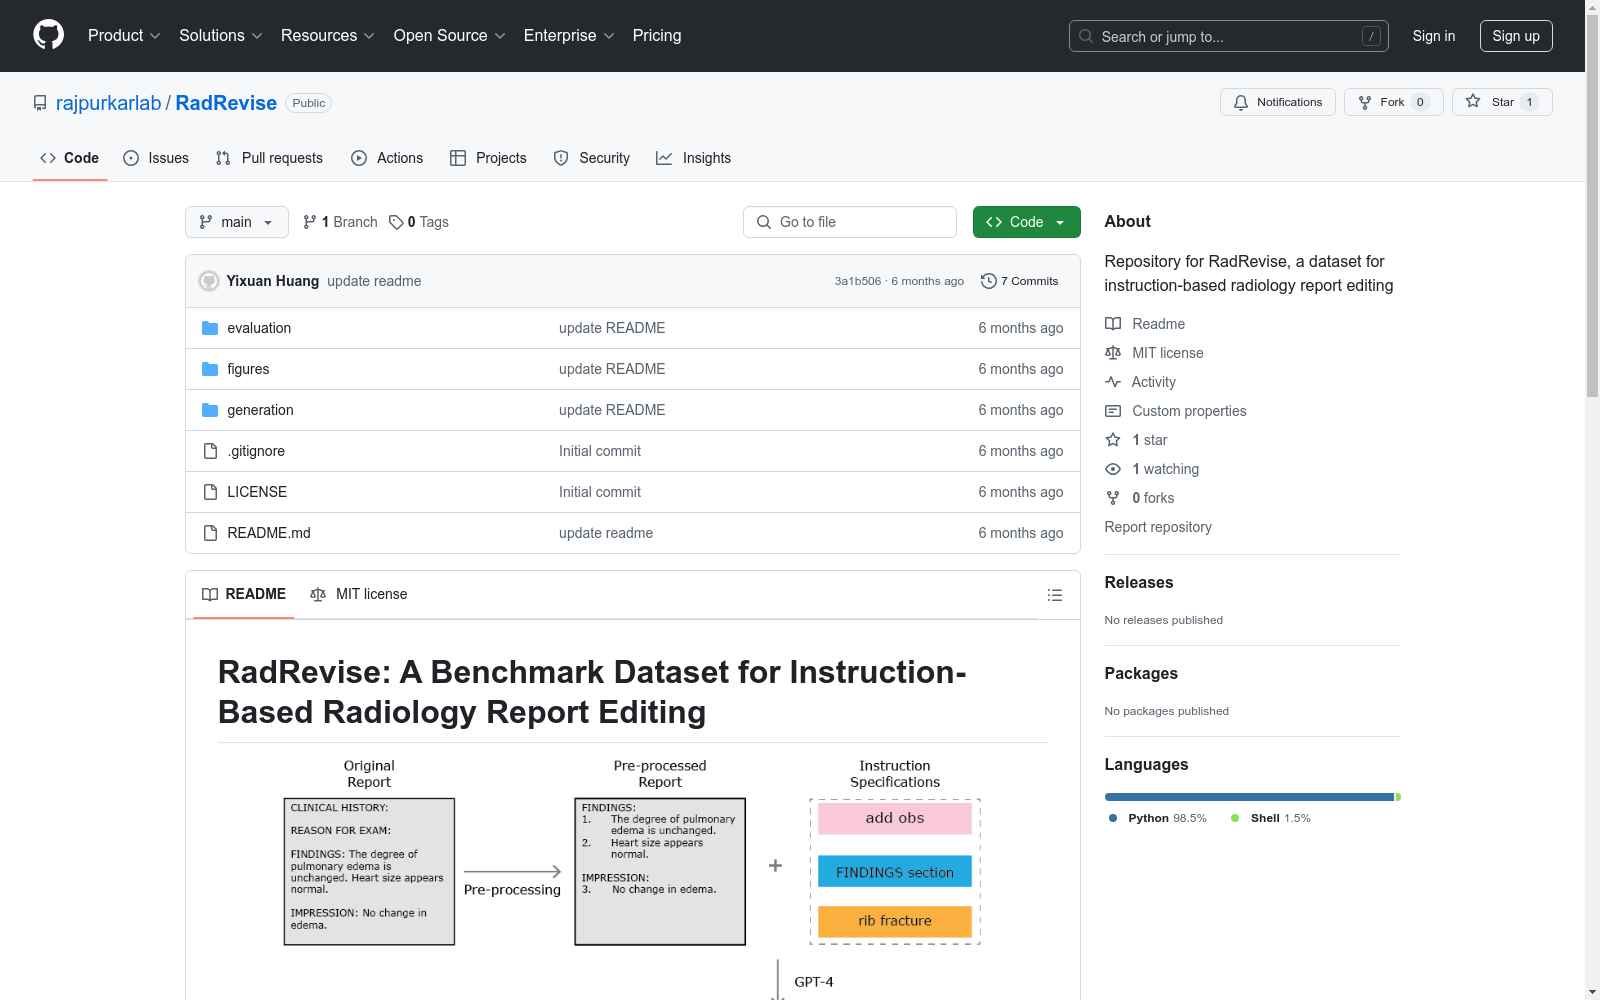Expand the Open Source menu
This screenshot has width=1600, height=1000.
pos(450,35)
